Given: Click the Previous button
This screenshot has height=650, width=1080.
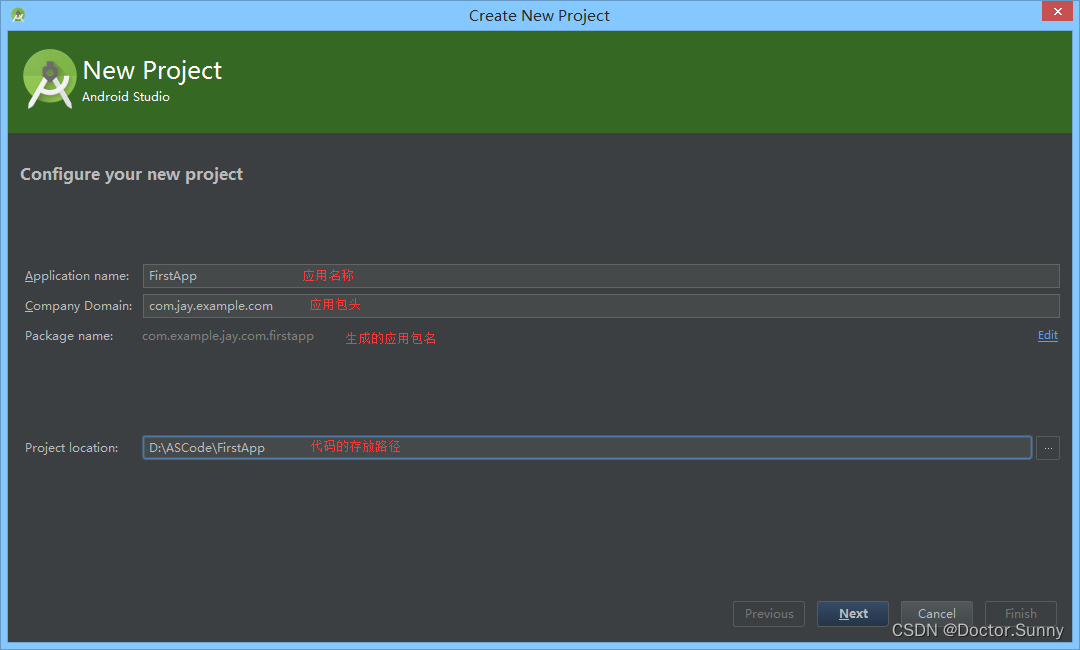Looking at the screenshot, I should 769,614.
